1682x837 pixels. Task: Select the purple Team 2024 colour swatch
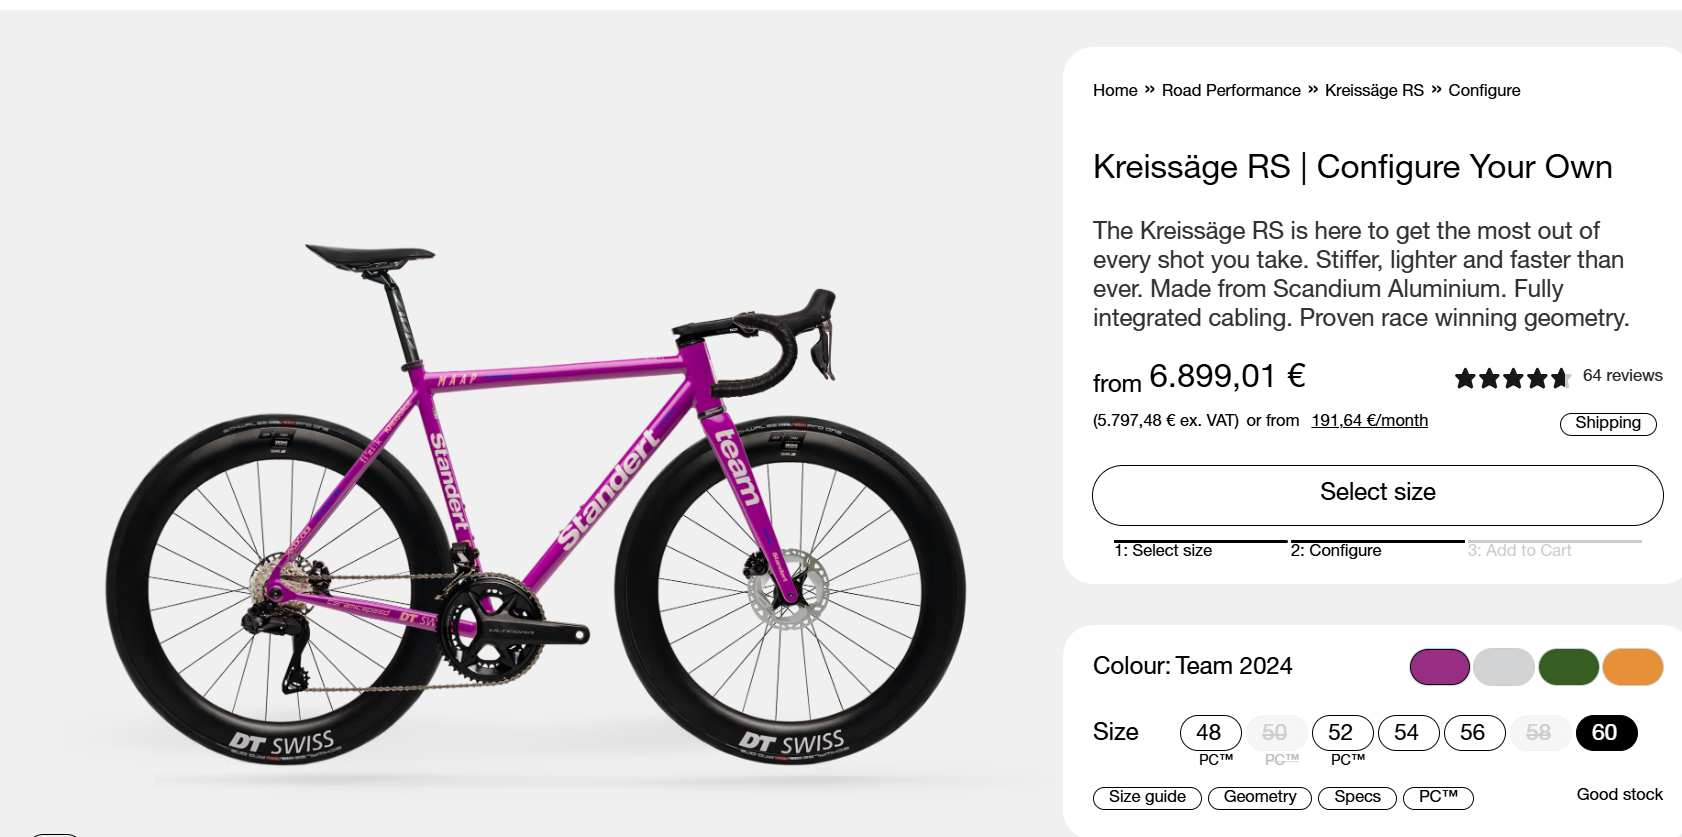[x=1439, y=667]
